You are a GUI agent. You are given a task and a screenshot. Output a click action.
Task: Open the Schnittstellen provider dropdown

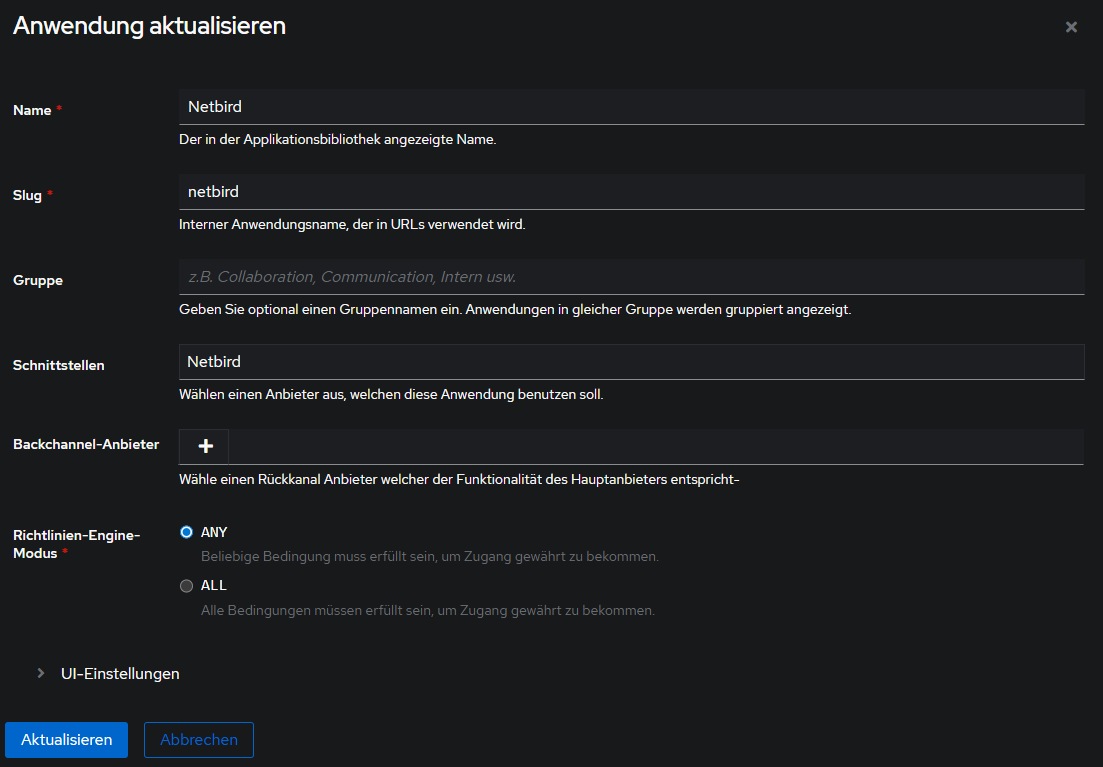pyautogui.click(x=631, y=362)
